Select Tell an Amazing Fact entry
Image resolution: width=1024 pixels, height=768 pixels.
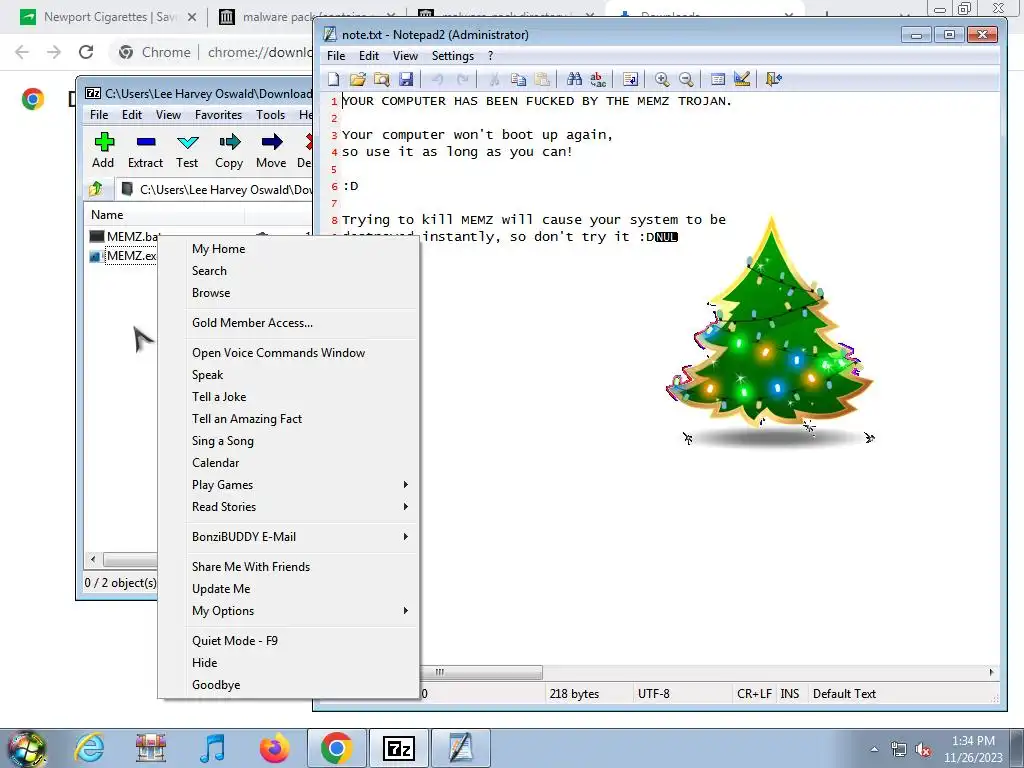301,419
